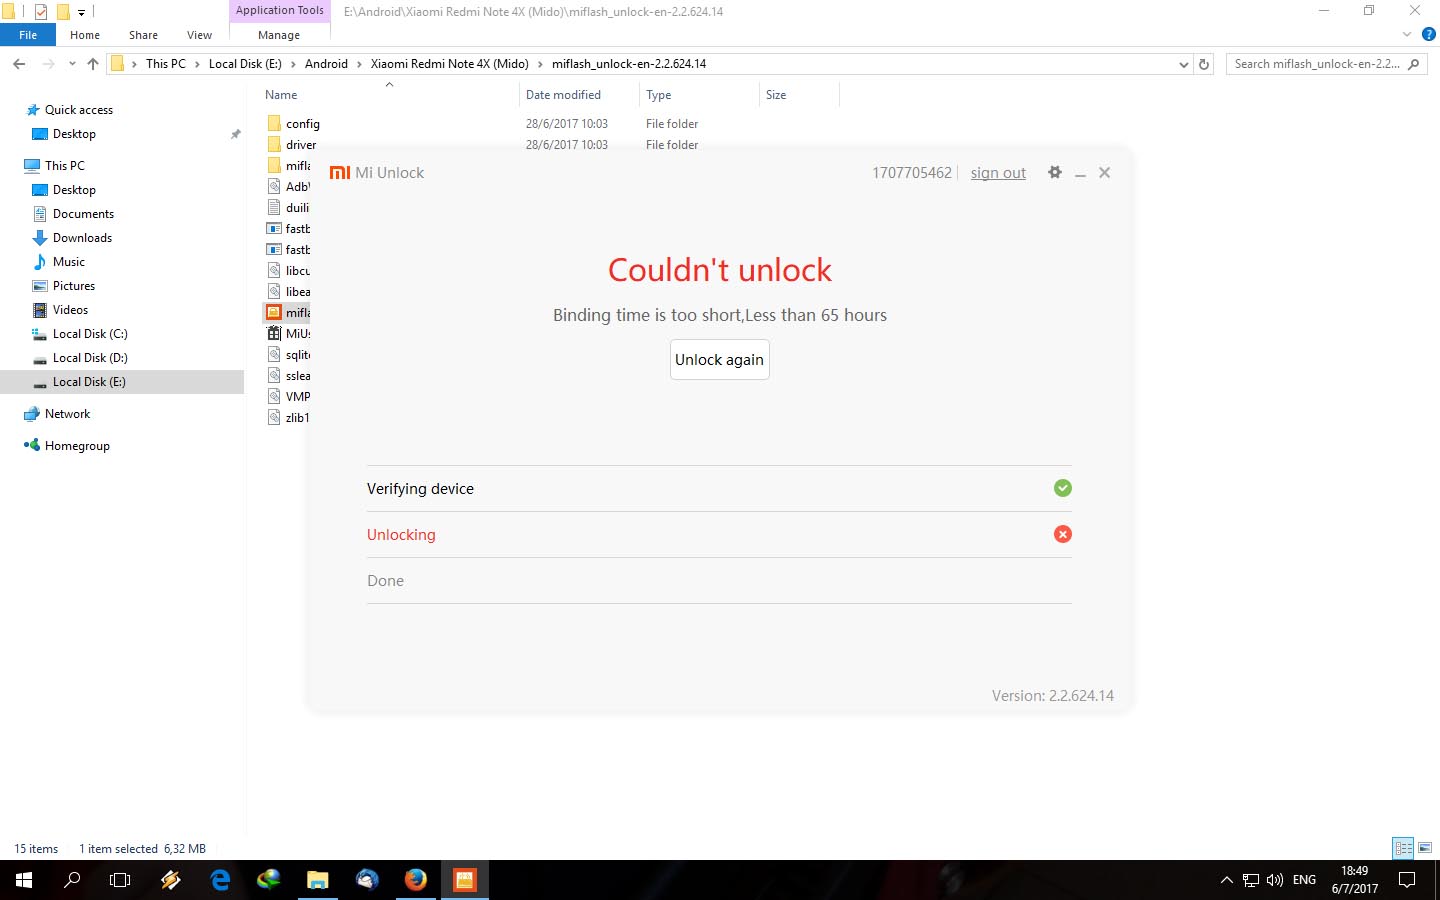Screen dimensions: 1440x900
Task: Switch to details view layout icon
Action: [x=1403, y=848]
